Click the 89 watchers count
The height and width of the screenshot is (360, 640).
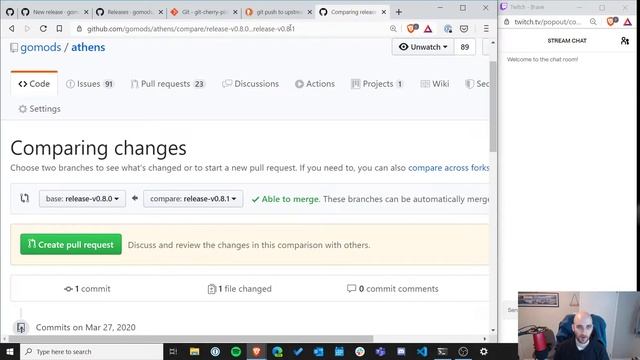tap(464, 47)
